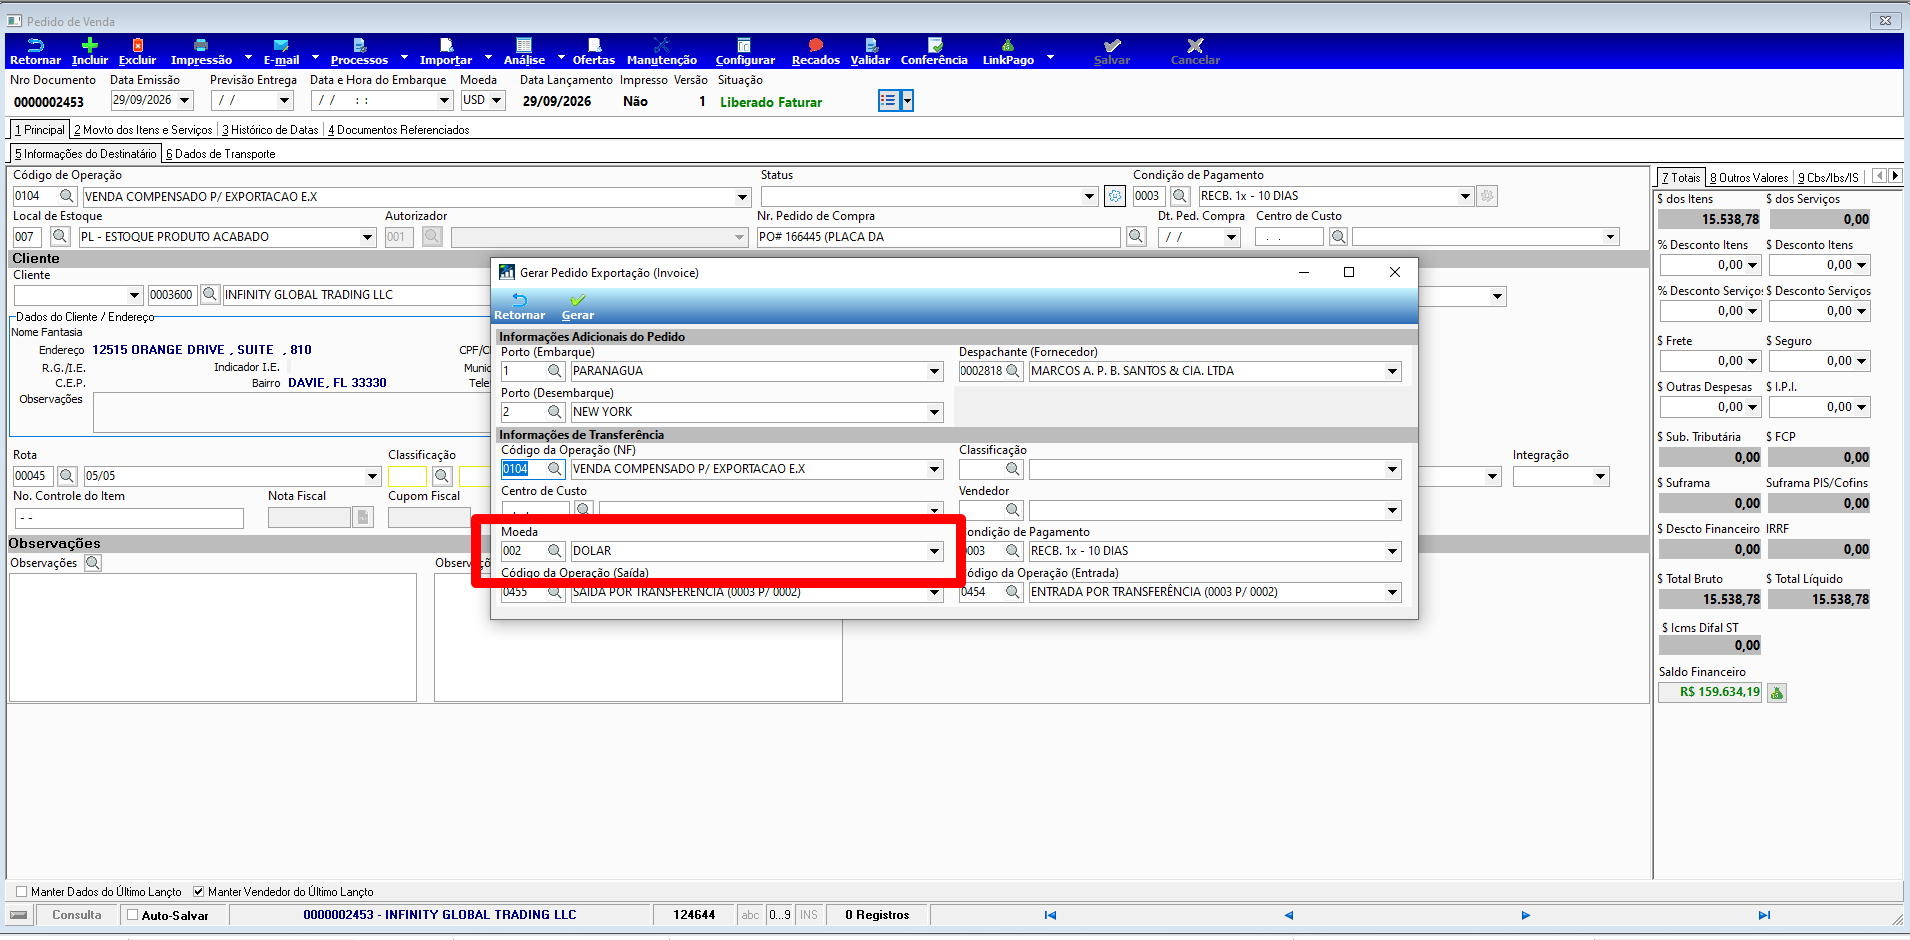This screenshot has height=940, width=1910.
Task: Go to the first record navigation button
Action: coord(1050,915)
